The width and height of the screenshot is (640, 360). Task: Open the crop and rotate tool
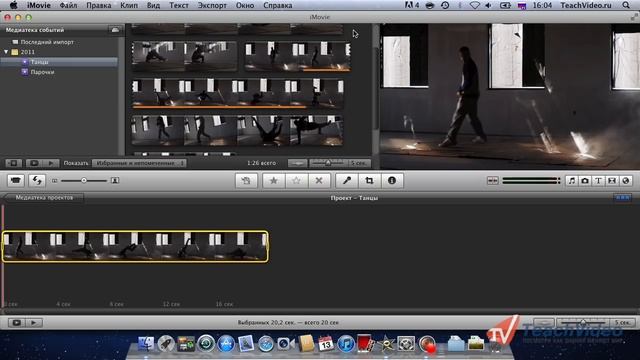(x=369, y=180)
